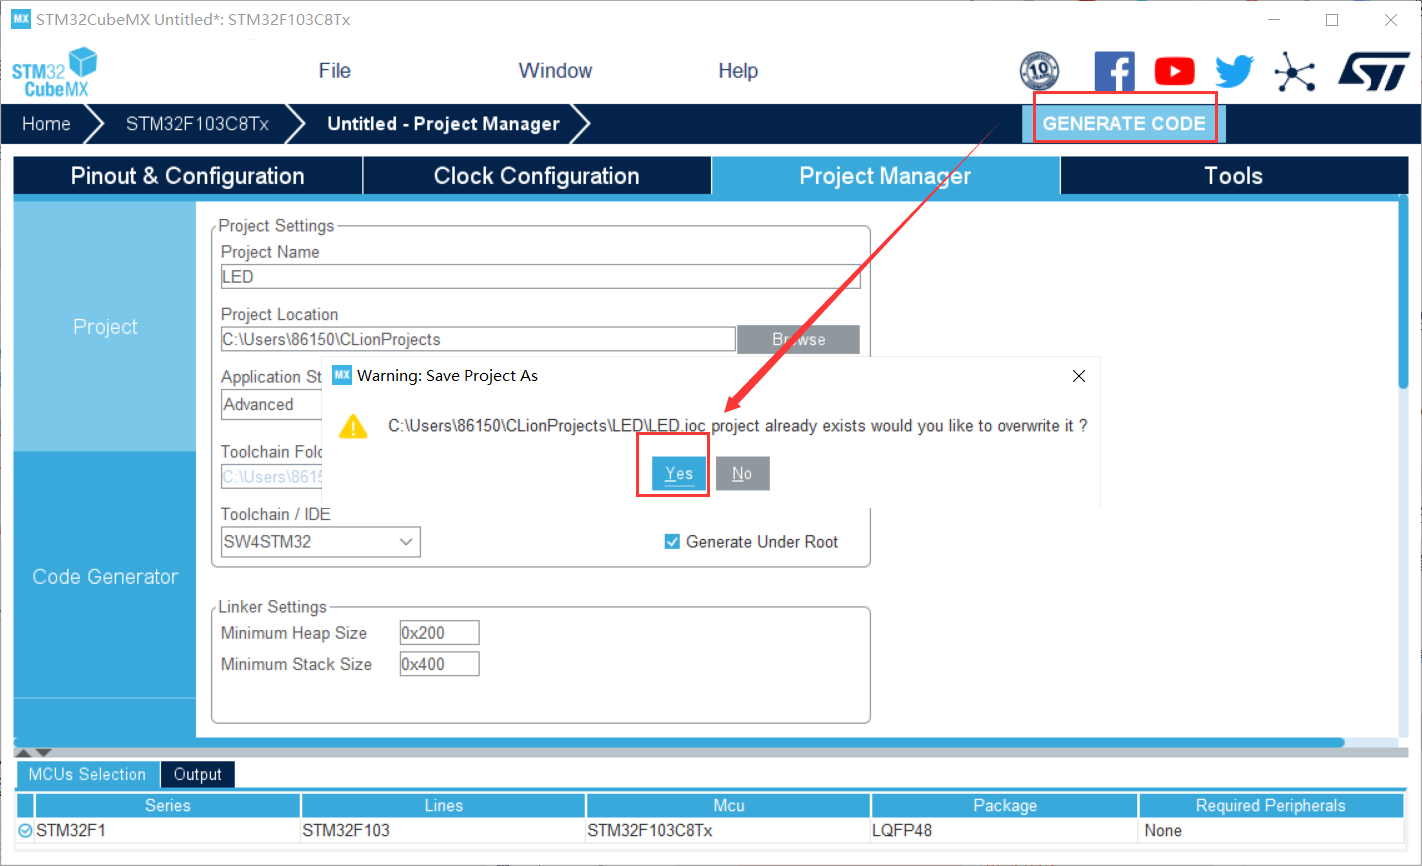Open the Window menu
Screen dimensions: 1422x866
click(x=555, y=71)
